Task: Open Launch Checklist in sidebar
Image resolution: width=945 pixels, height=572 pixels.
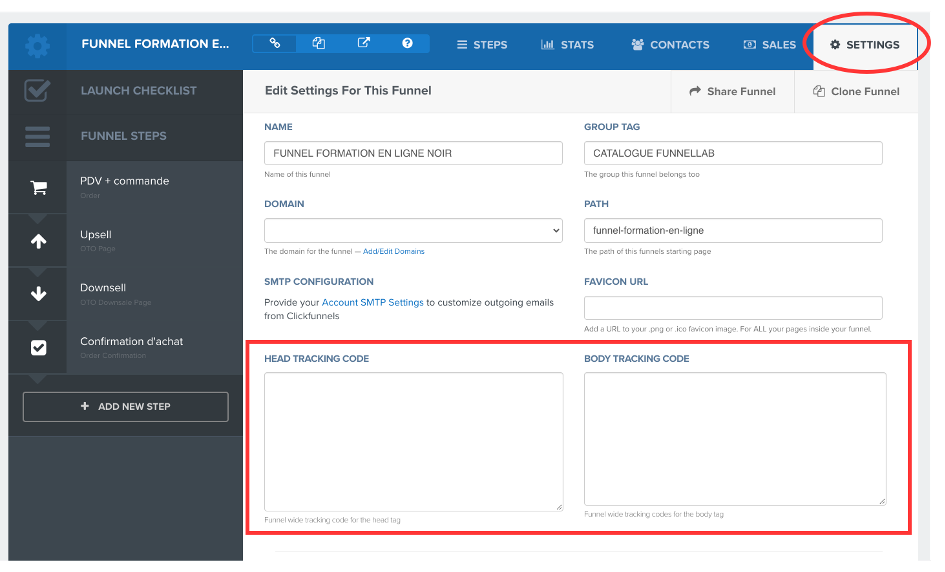Action: [139, 90]
